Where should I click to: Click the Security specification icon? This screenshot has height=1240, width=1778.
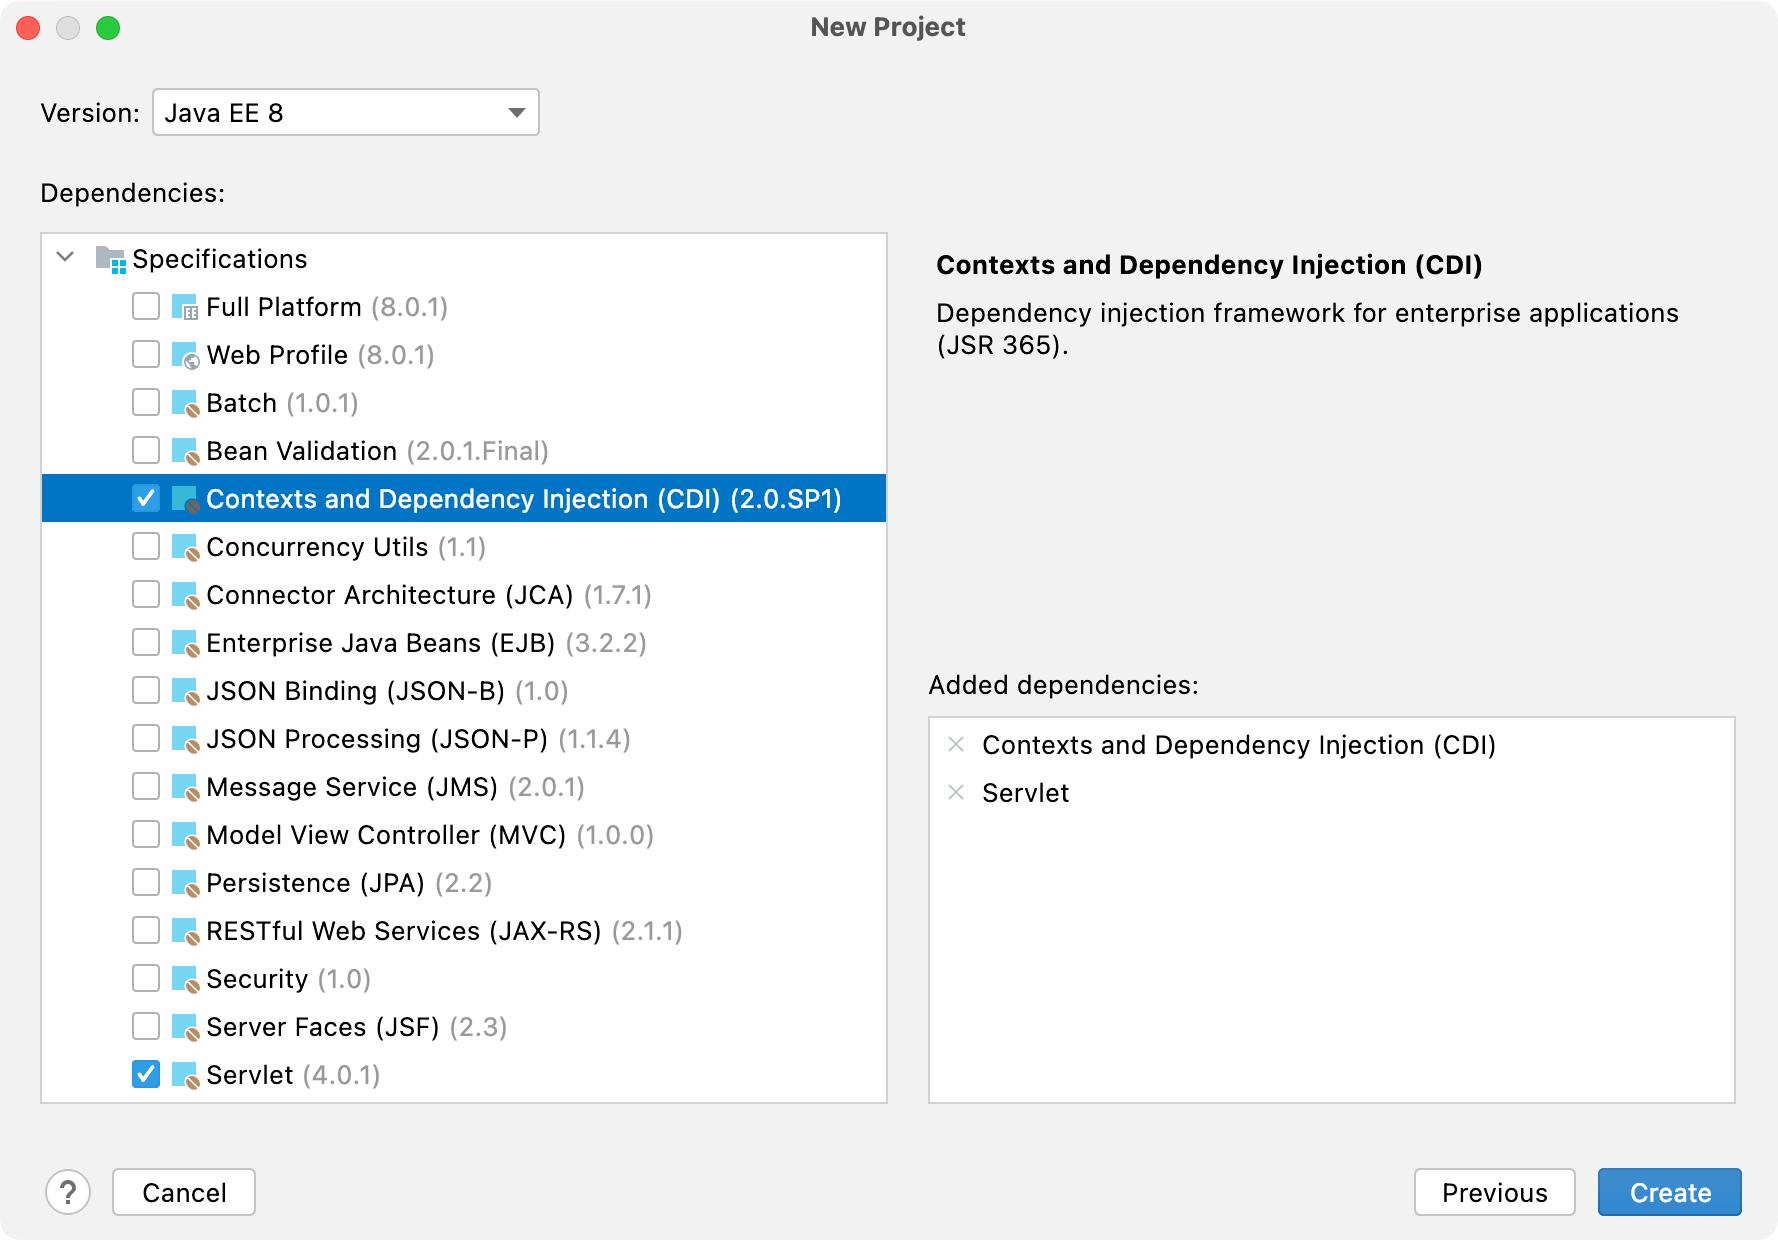[185, 978]
